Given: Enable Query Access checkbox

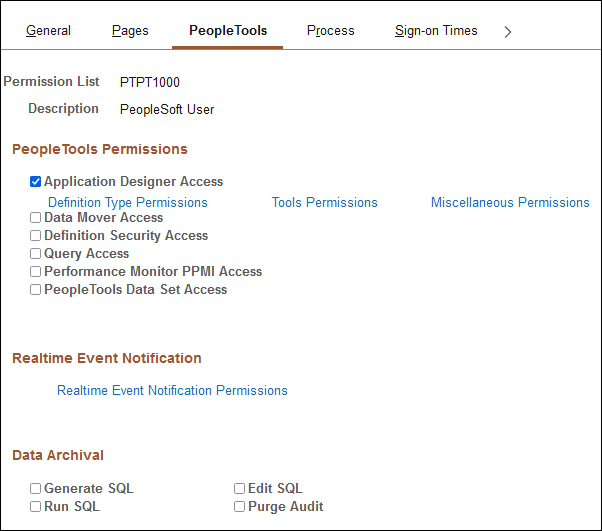Looking at the screenshot, I should [36, 254].
